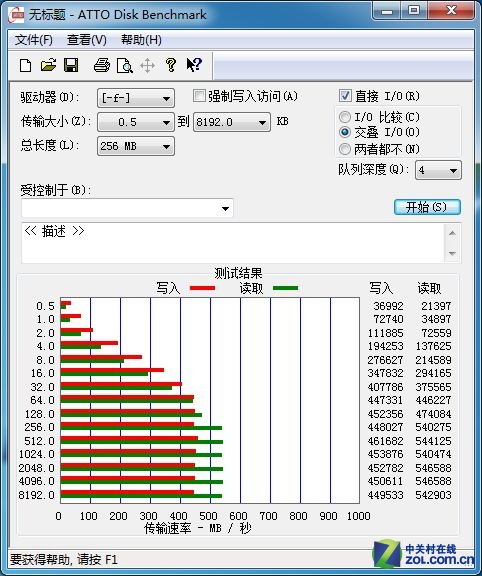Click the green 读取 legend swatch
The height and width of the screenshot is (576, 482).
[285, 288]
